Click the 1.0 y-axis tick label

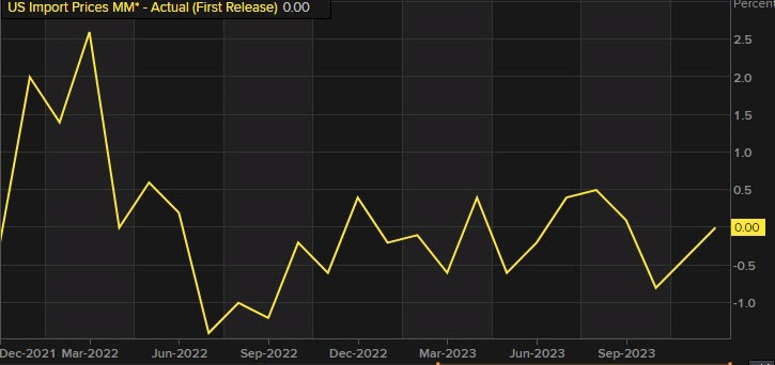coord(743,153)
